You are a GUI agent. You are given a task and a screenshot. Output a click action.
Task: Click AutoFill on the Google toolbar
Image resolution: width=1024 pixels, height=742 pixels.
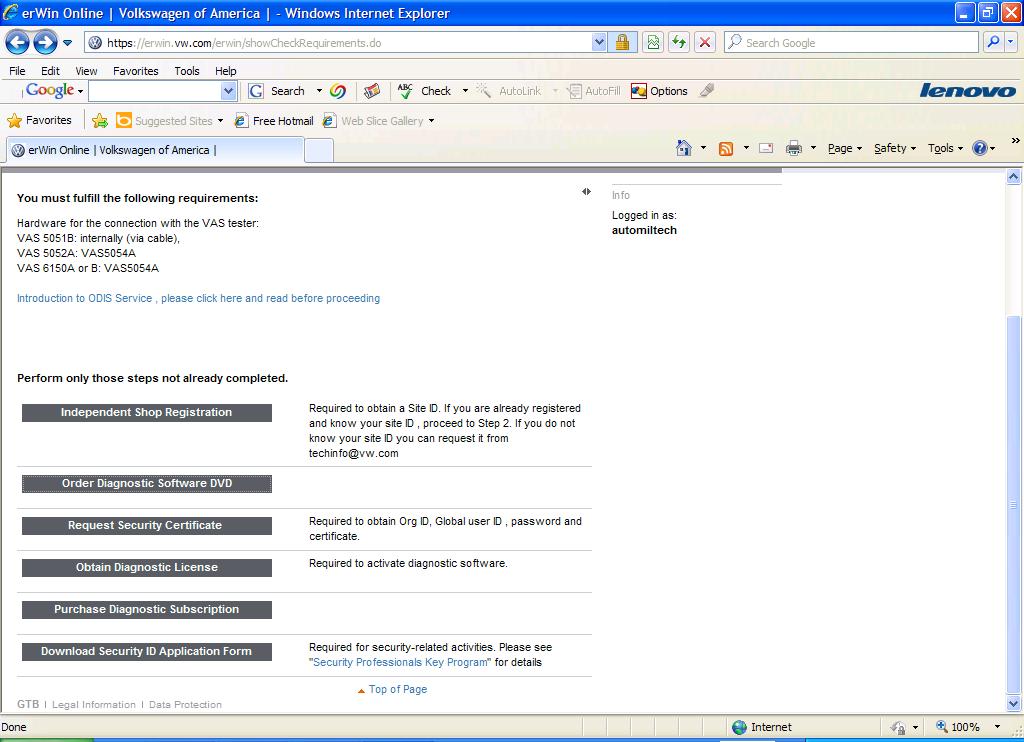tap(594, 91)
